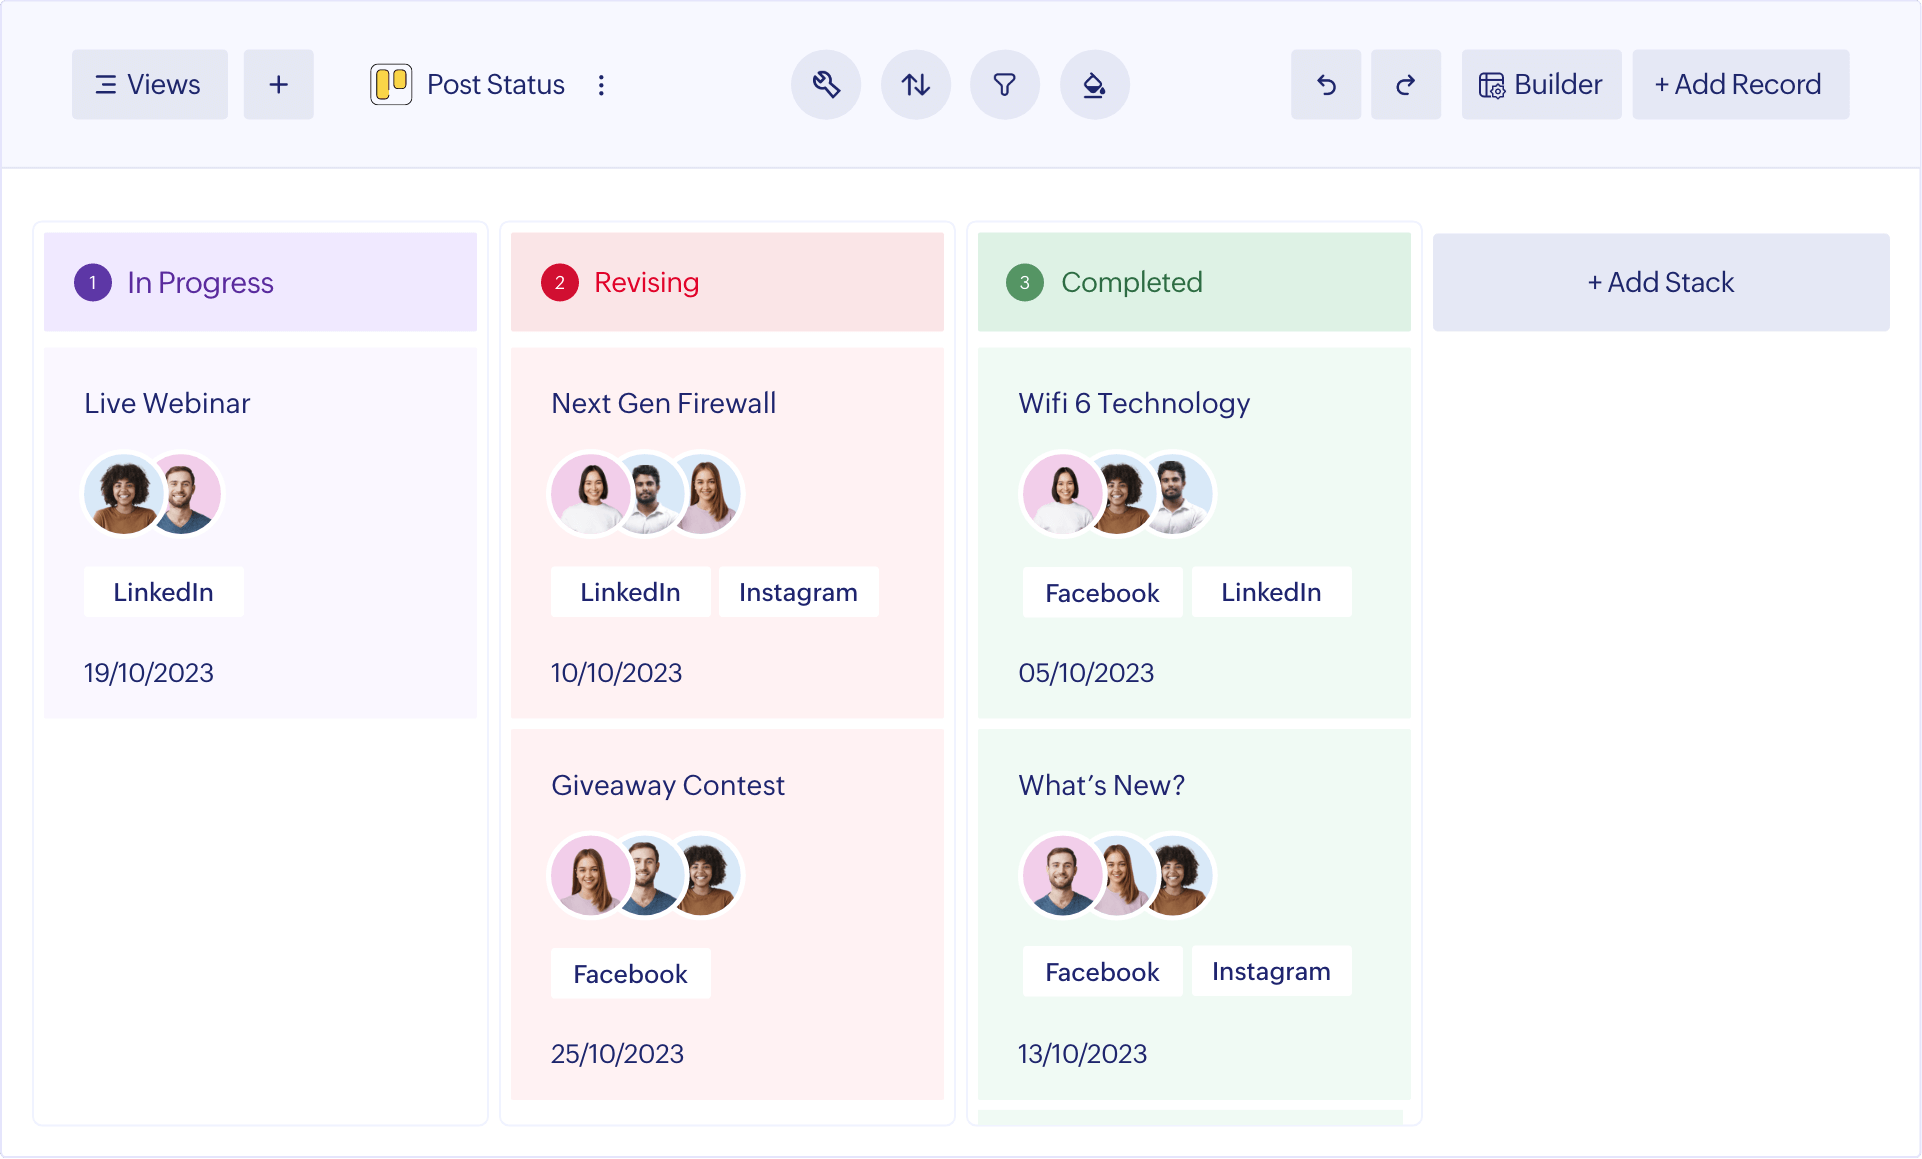Click the yellow Post Status kanban icon
The width and height of the screenshot is (1922, 1159).
(x=391, y=85)
